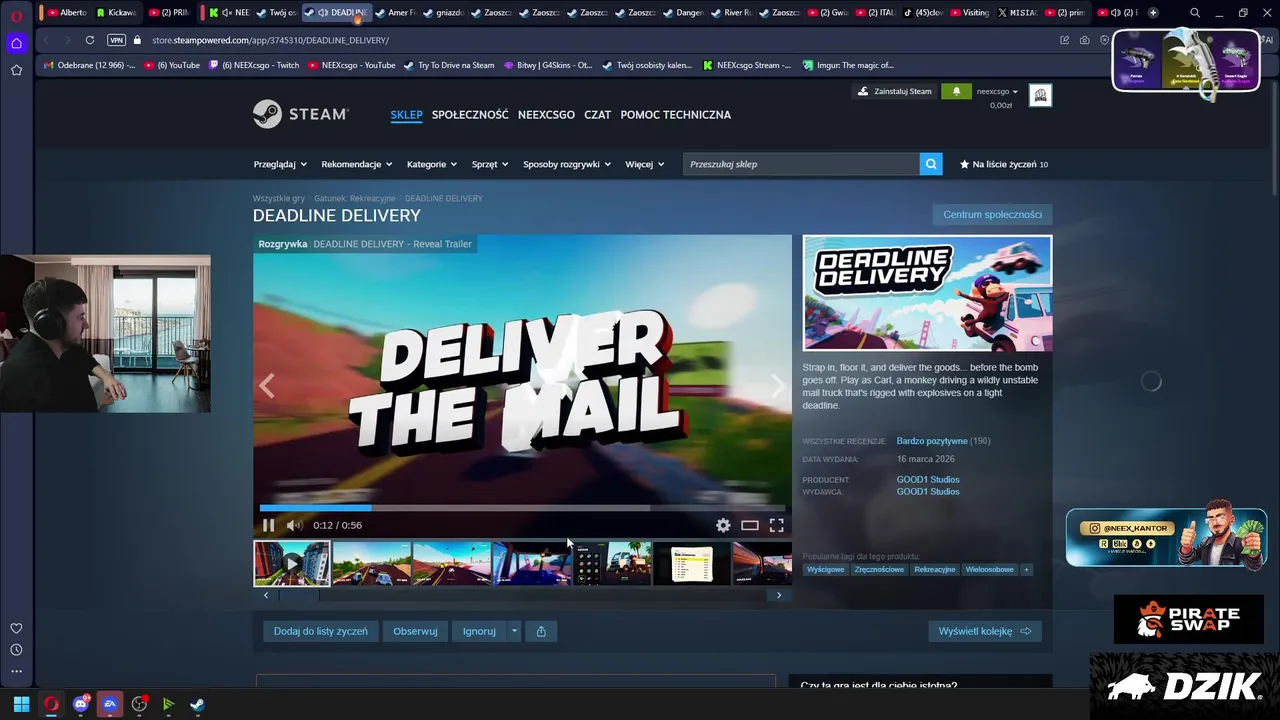Click the address bar URL
This screenshot has width=1280, height=720.
(270, 40)
